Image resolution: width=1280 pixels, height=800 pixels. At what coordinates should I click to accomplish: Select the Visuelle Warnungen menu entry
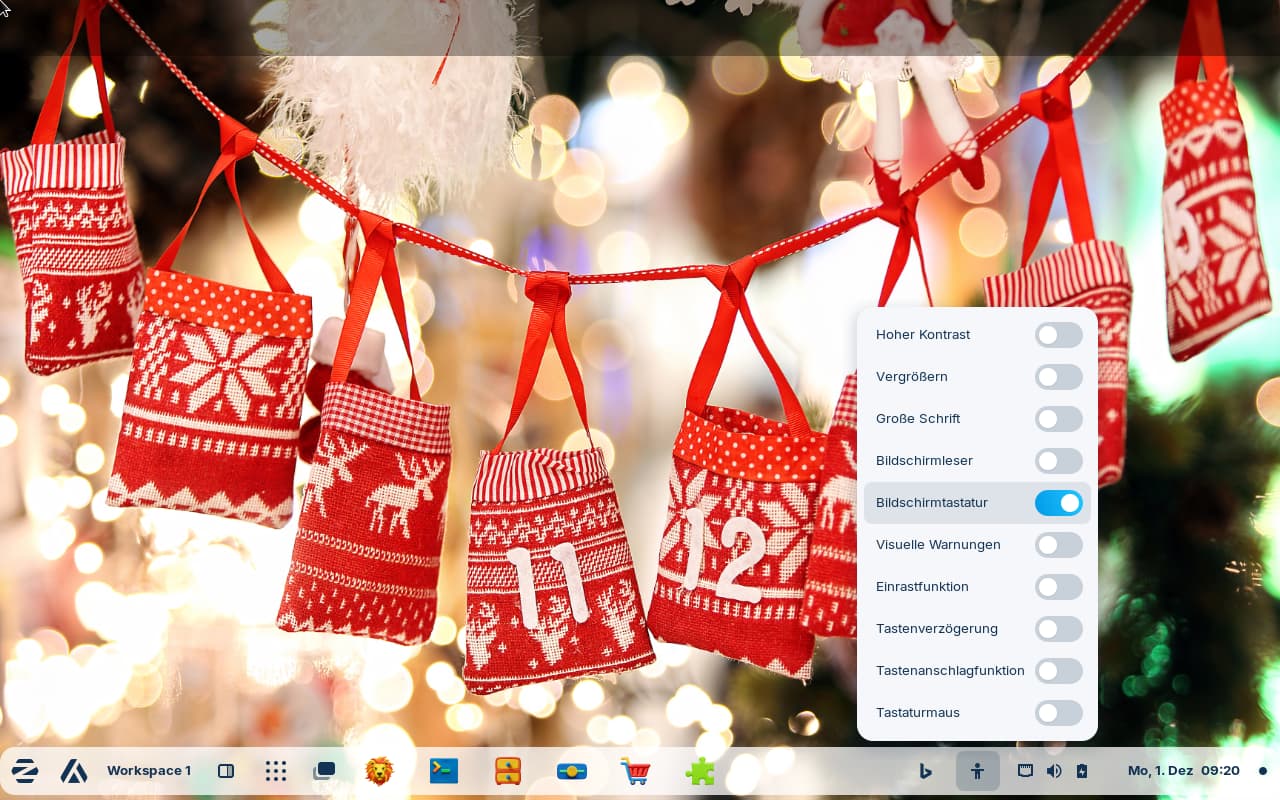(938, 545)
